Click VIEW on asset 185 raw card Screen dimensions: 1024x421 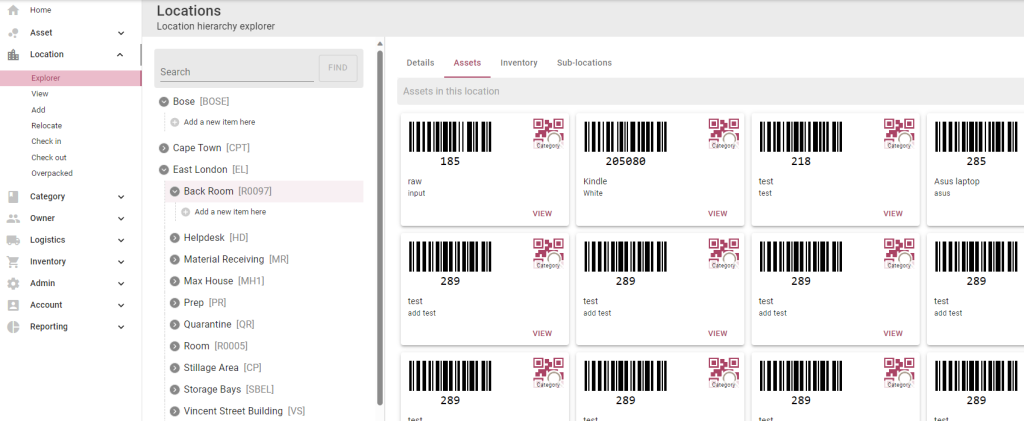tap(542, 213)
